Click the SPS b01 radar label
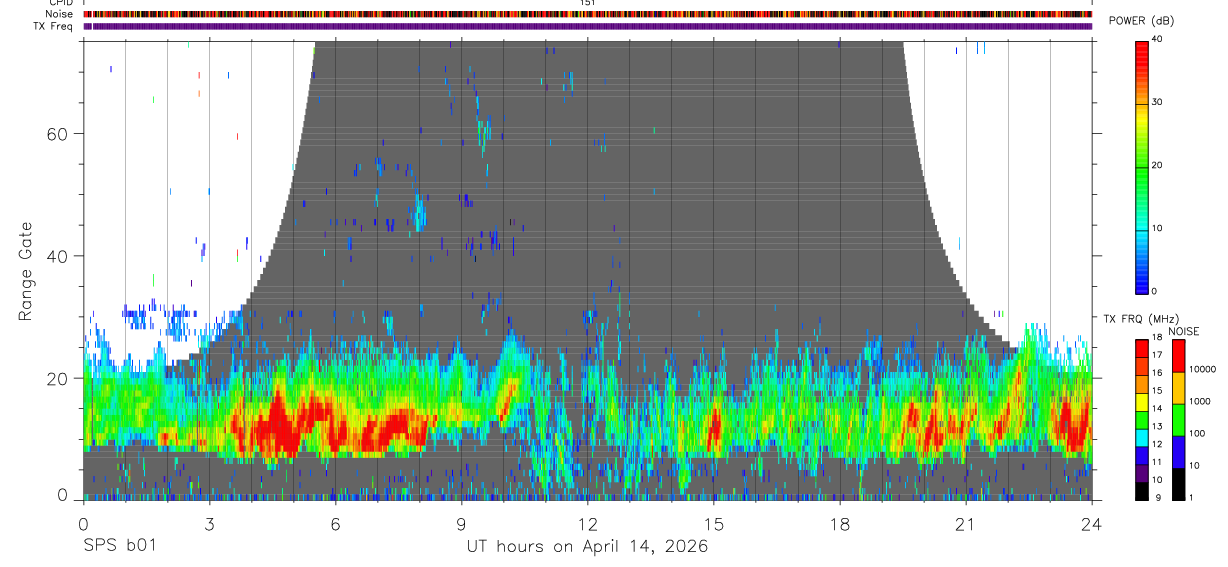Viewport: 1228px width, 567px height. [x=119, y=547]
